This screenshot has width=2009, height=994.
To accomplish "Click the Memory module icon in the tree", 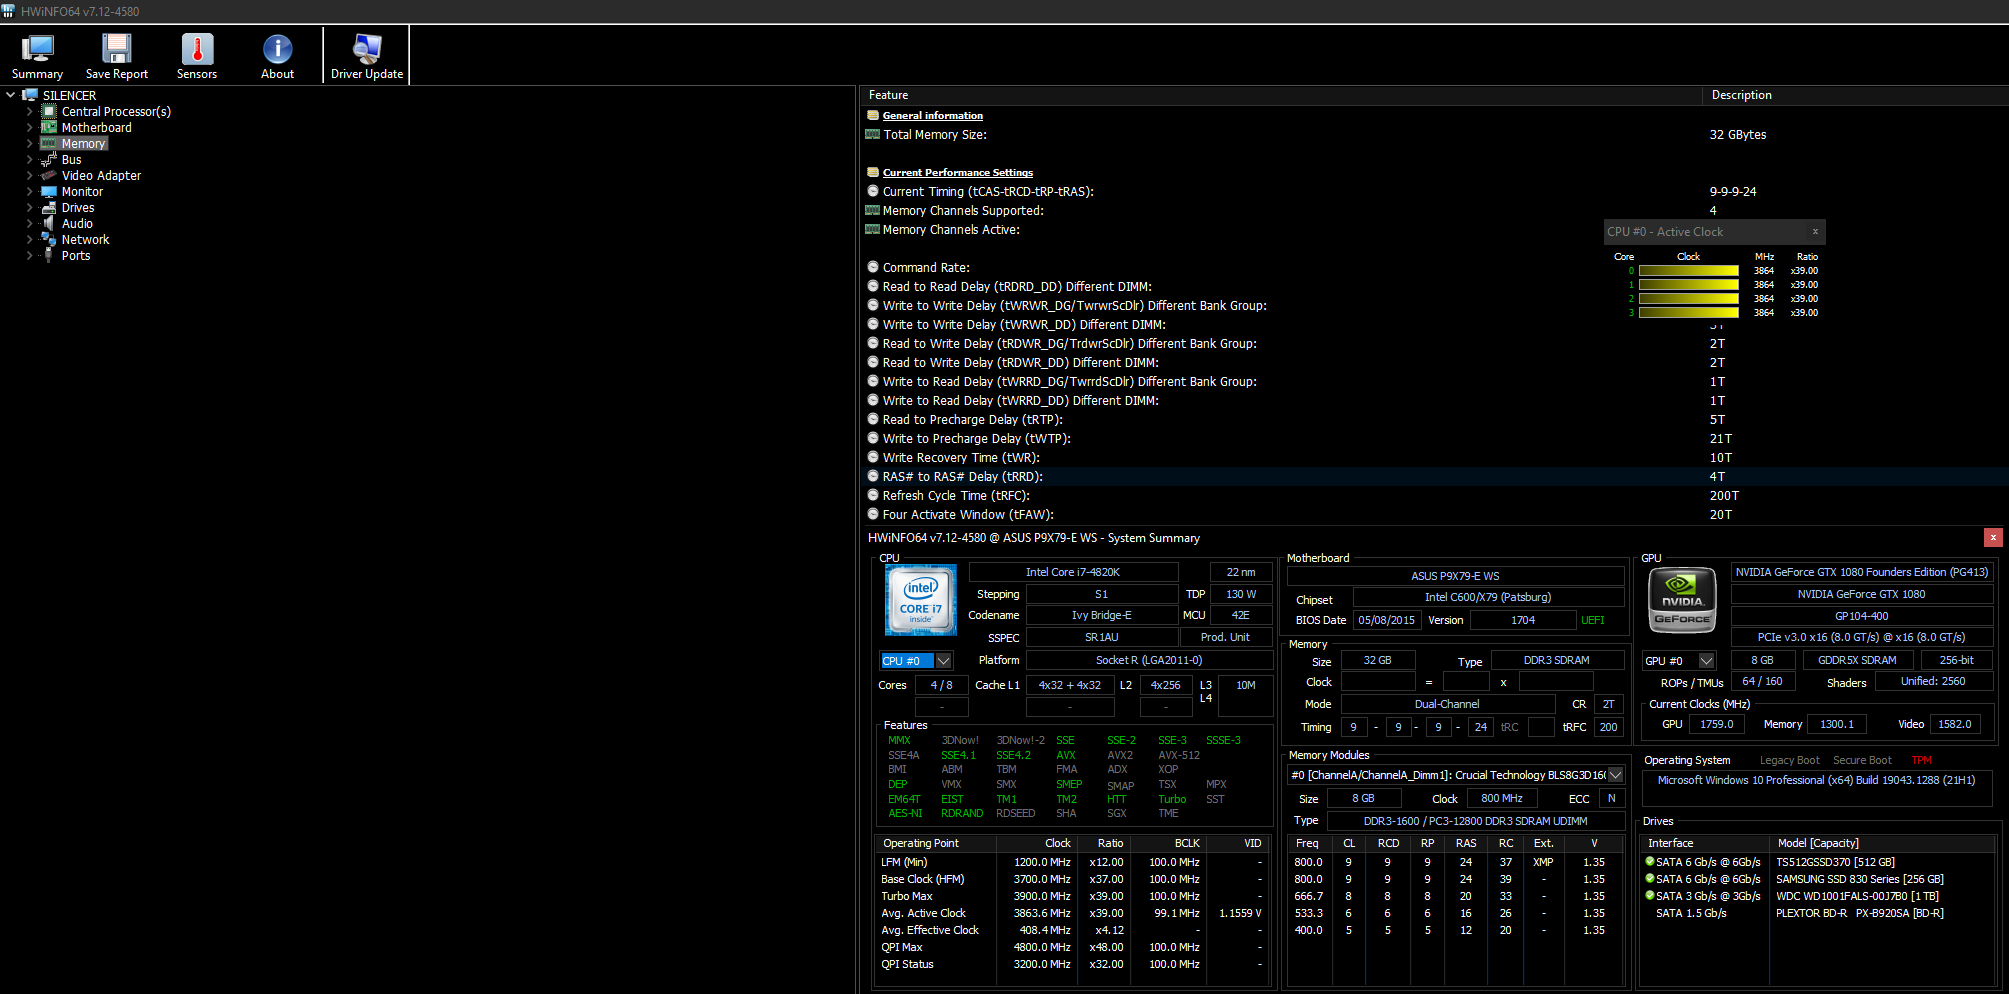I will (x=49, y=144).
